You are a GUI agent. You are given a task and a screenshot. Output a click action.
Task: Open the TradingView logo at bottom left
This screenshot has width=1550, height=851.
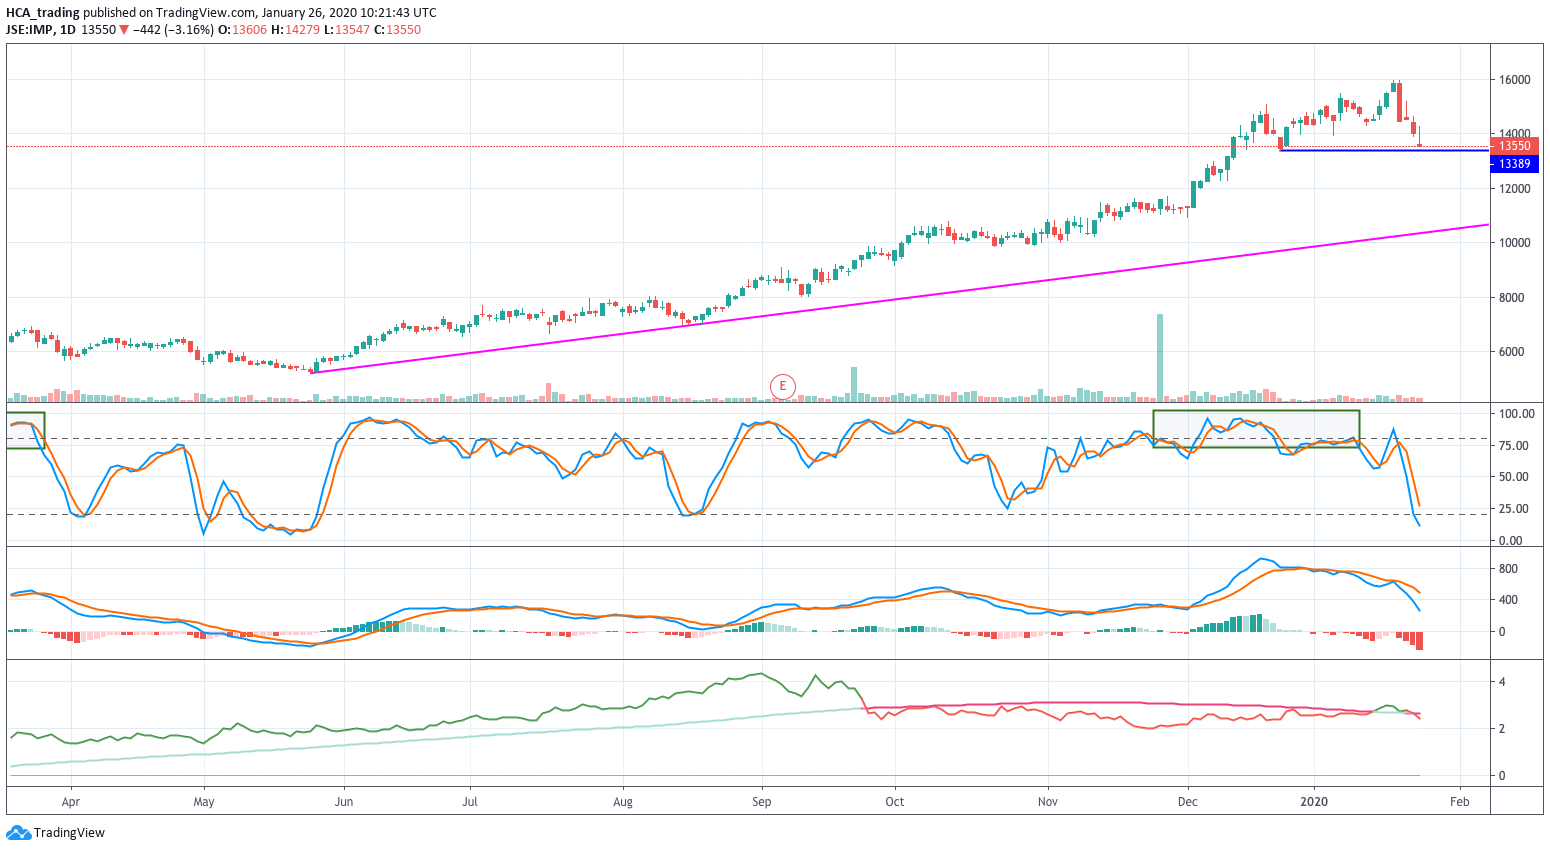coord(55,833)
